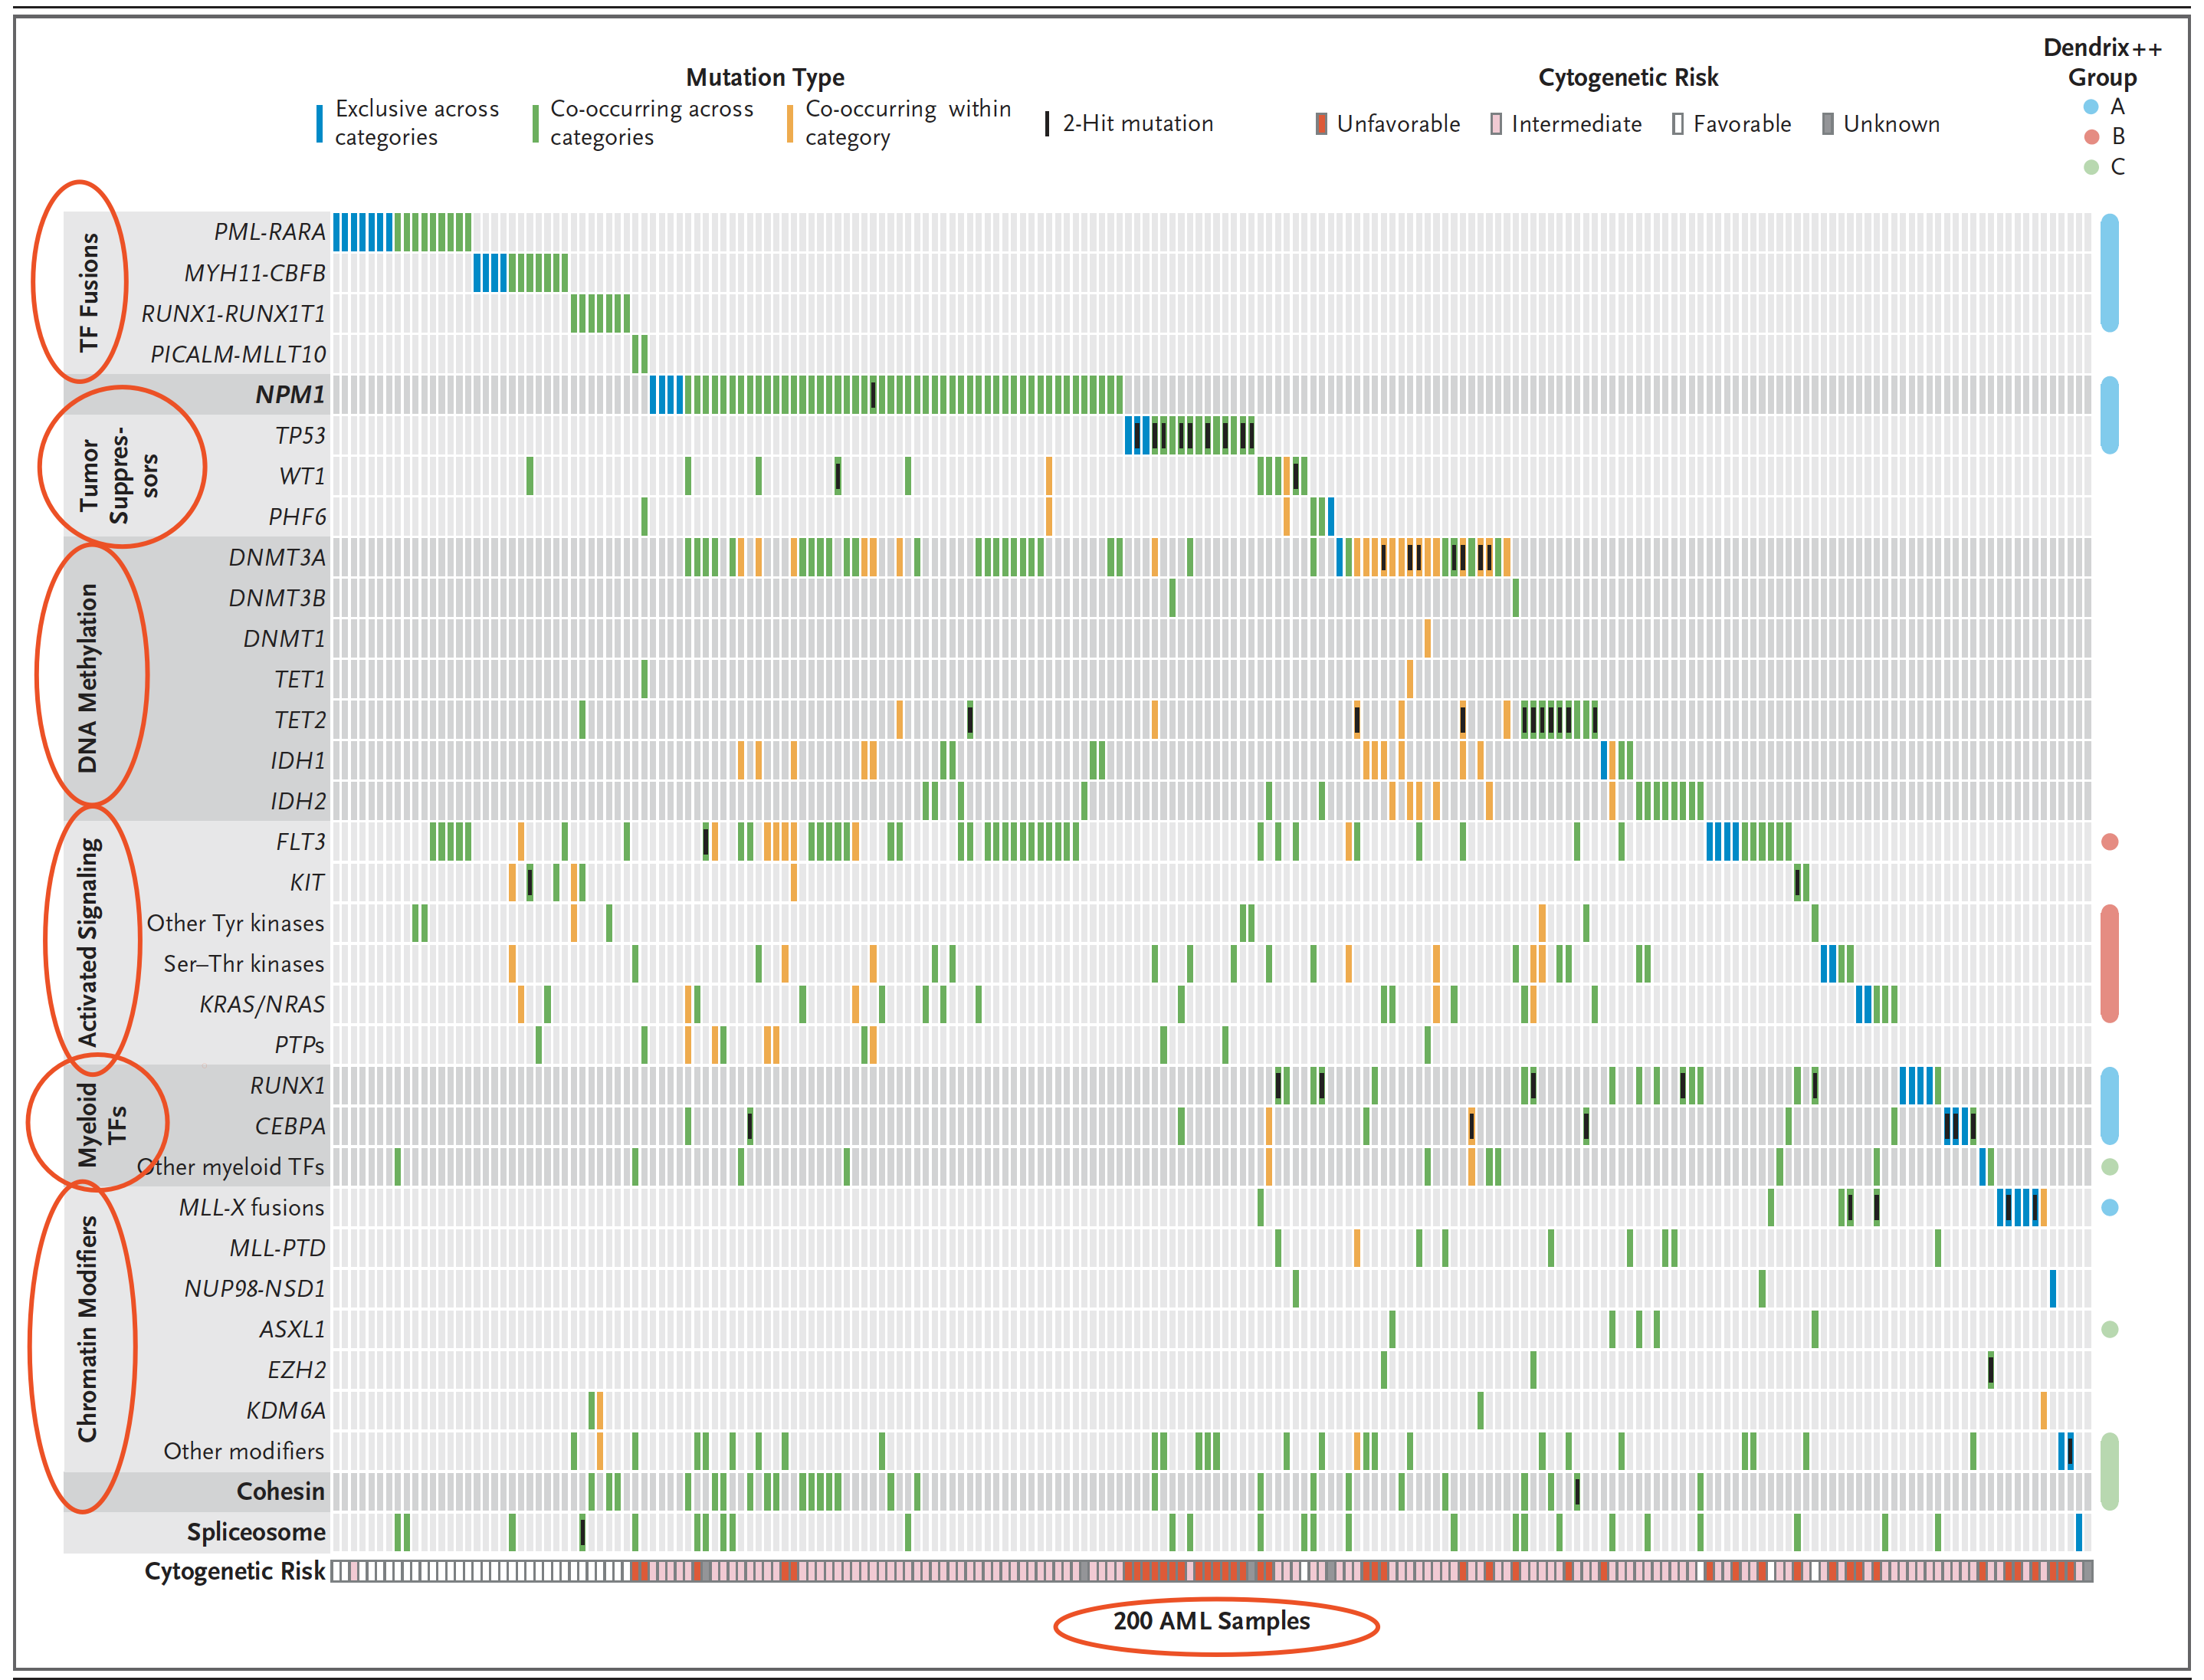Image resolution: width=2204 pixels, height=1680 pixels.
Task: Select the IDH2 row label
Action: [x=298, y=802]
